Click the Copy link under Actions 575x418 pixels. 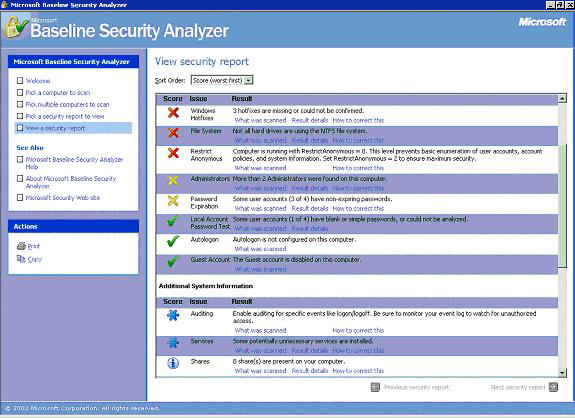[35, 259]
